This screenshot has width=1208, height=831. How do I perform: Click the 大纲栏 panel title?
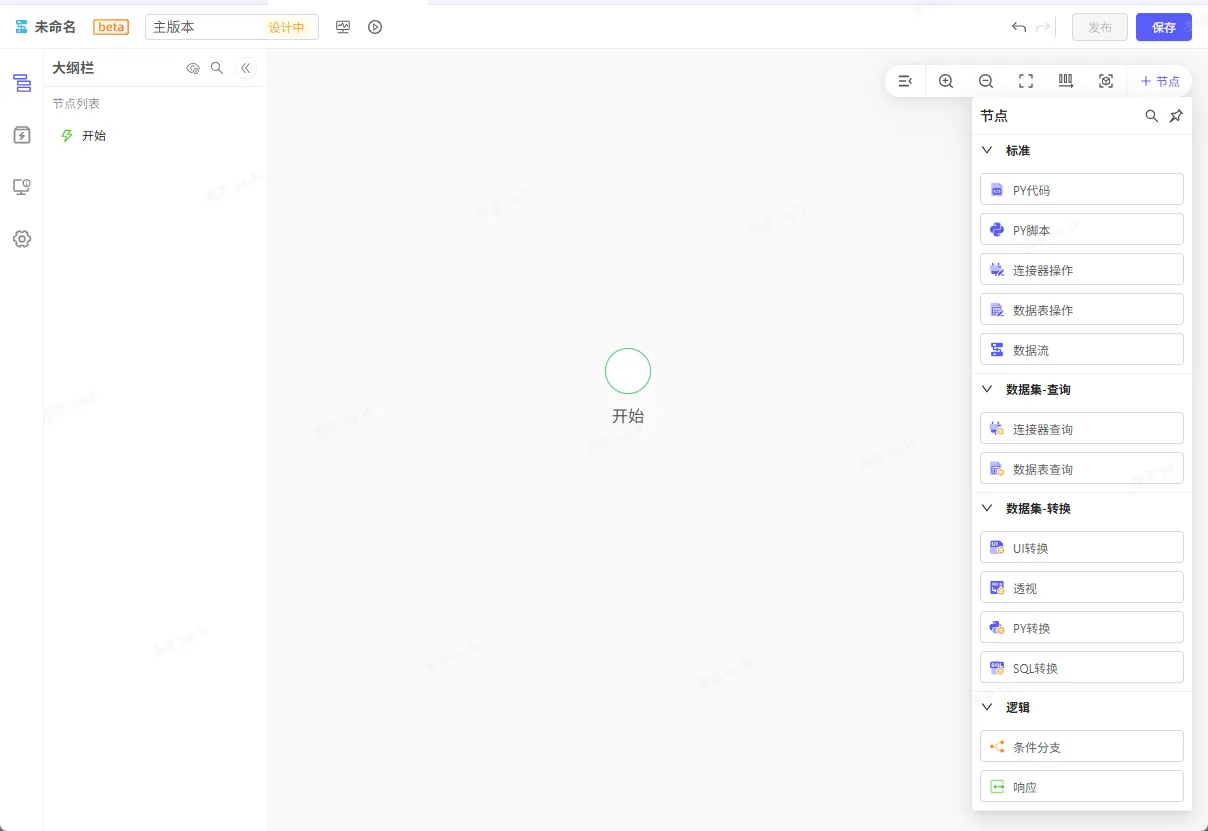click(x=73, y=68)
